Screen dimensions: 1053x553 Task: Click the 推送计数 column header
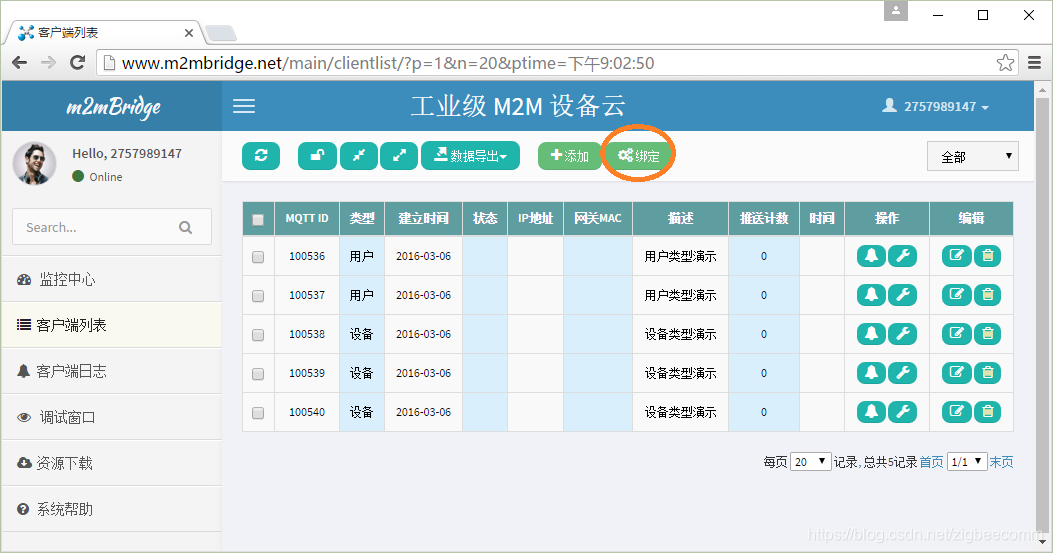point(764,218)
